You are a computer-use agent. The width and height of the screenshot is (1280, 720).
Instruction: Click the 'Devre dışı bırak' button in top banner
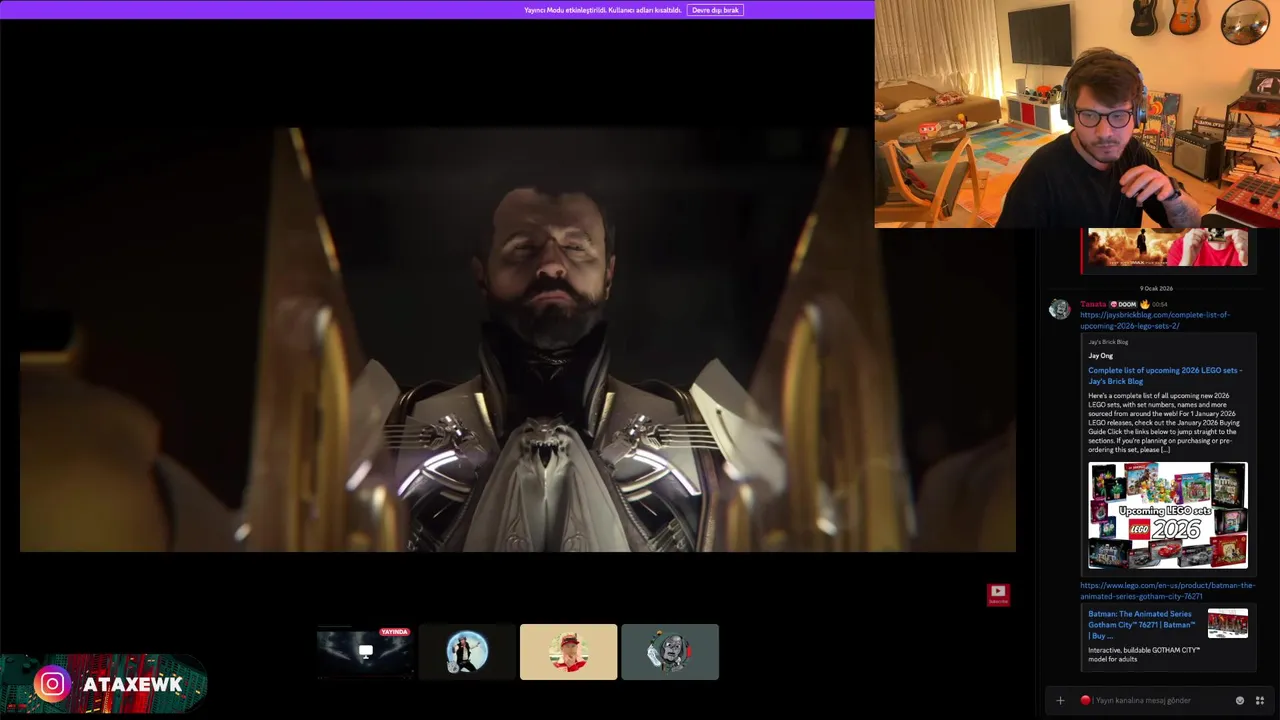715,10
